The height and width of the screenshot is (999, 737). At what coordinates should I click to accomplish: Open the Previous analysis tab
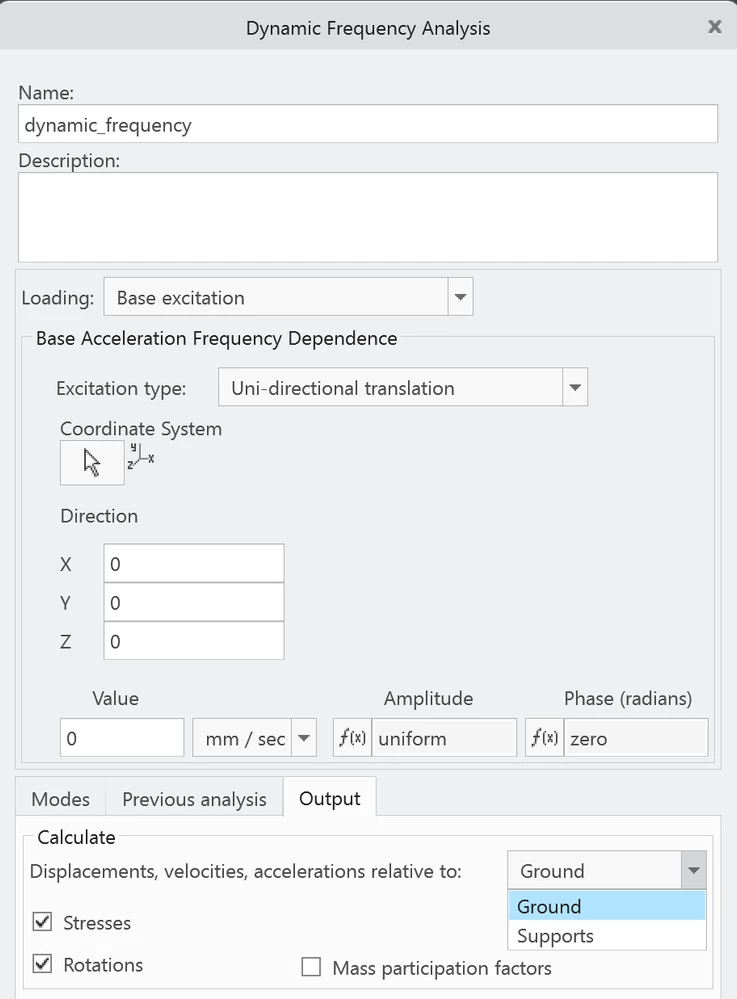pyautogui.click(x=194, y=799)
